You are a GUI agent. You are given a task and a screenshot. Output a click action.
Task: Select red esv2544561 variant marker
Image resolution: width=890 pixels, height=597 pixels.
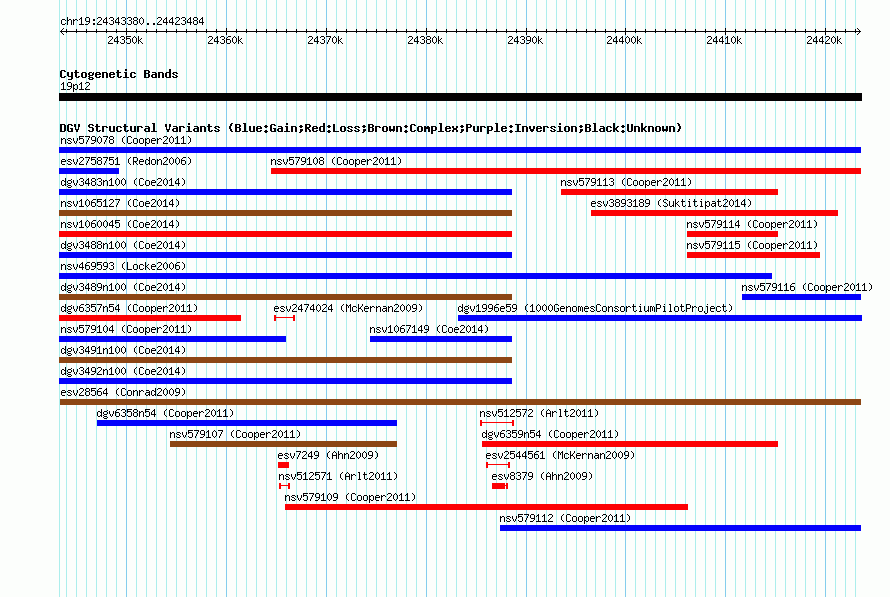(x=498, y=465)
